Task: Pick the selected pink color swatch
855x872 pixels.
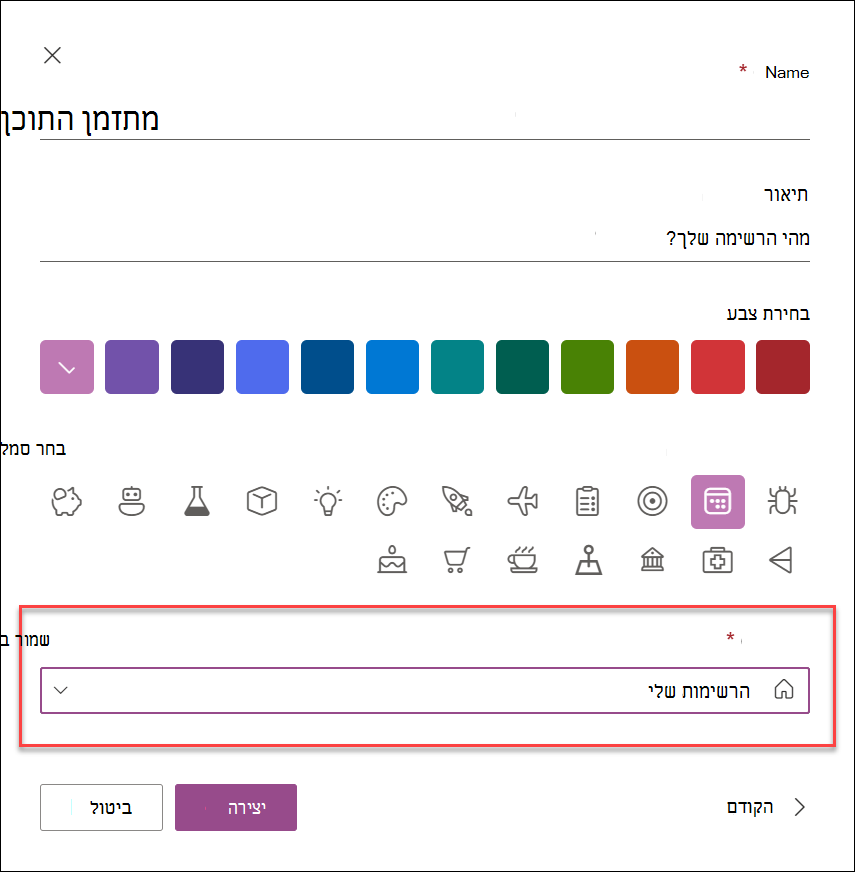Action: (x=67, y=367)
